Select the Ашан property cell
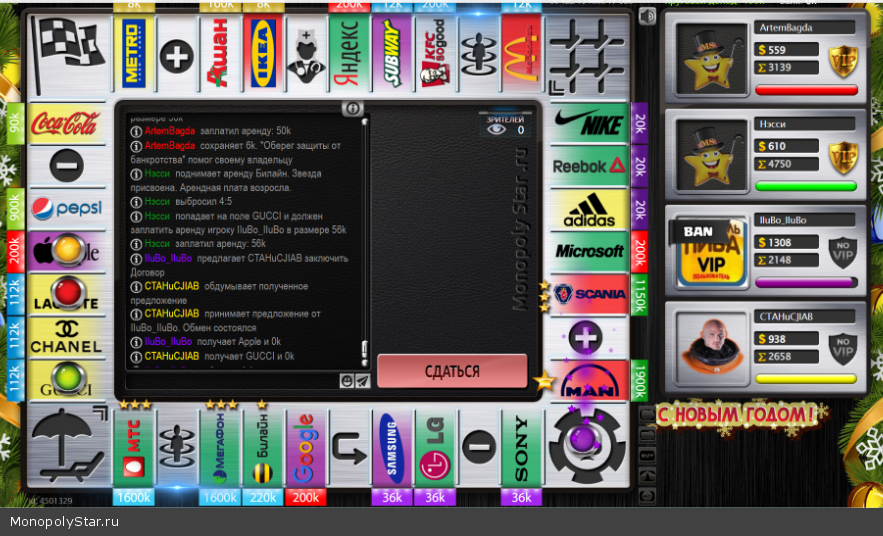883x536 pixels. click(220, 53)
